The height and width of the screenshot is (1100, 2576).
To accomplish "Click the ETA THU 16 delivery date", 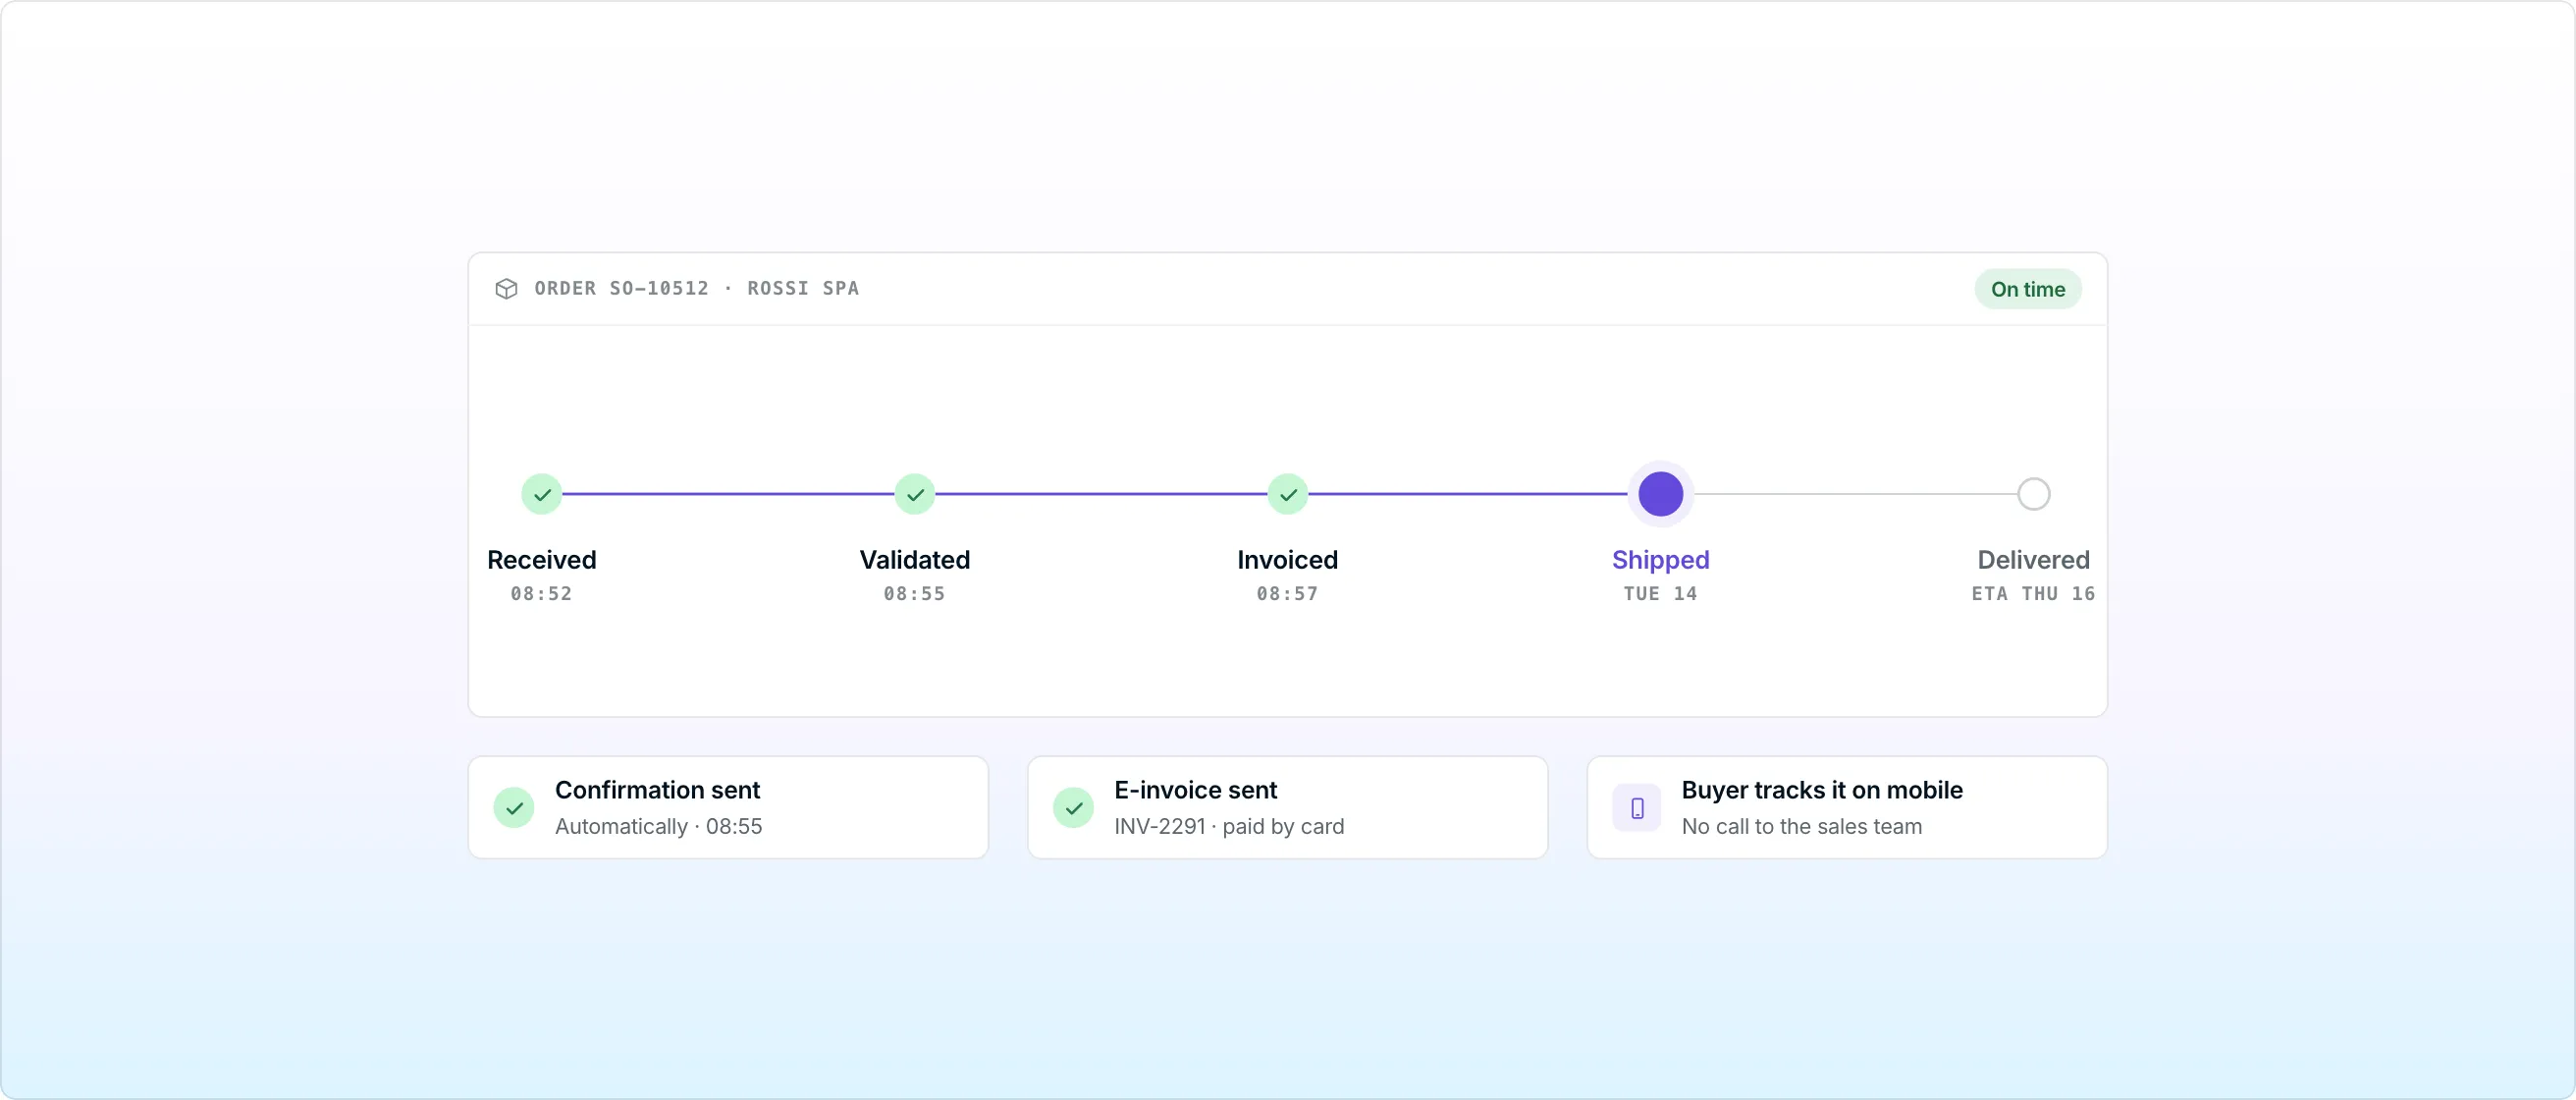I will (2034, 594).
